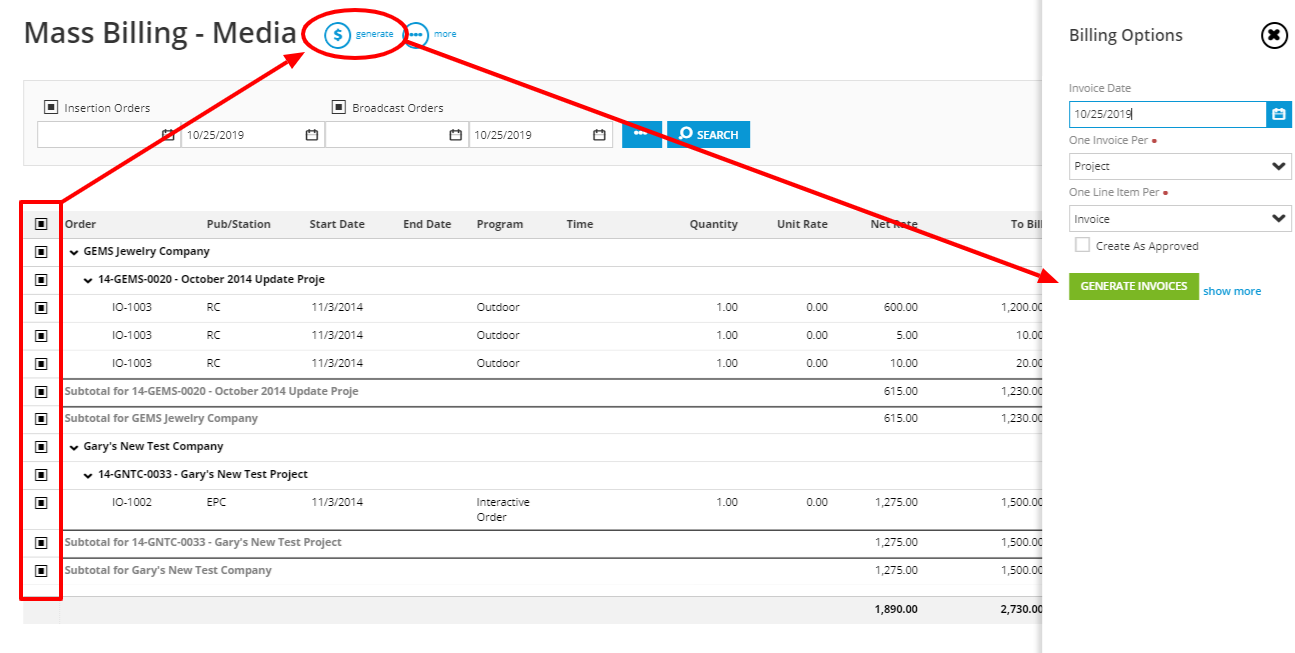This screenshot has width=1295, height=653.
Task: Sort by the Pub/Station column header
Action: click(239, 224)
